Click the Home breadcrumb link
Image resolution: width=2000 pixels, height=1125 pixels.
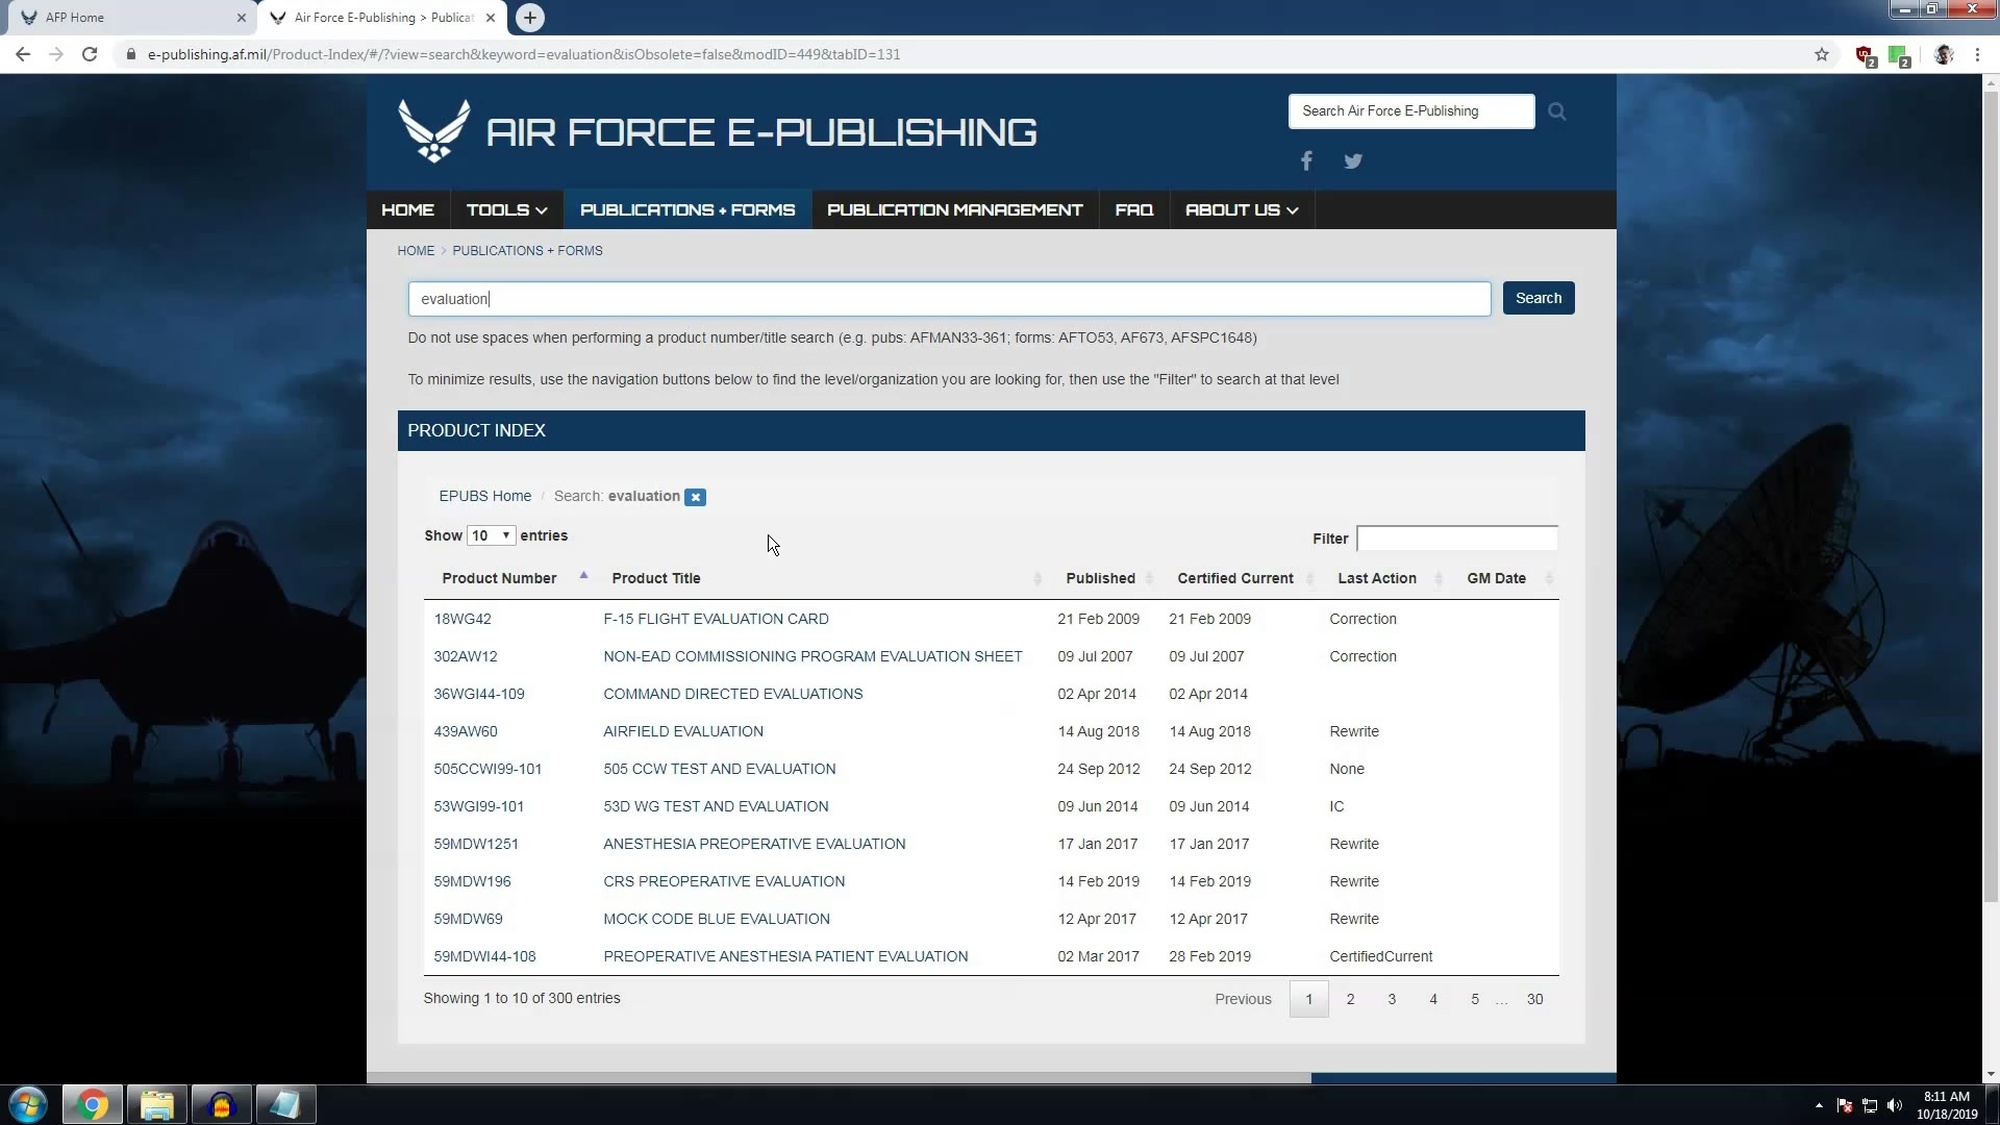click(x=416, y=251)
